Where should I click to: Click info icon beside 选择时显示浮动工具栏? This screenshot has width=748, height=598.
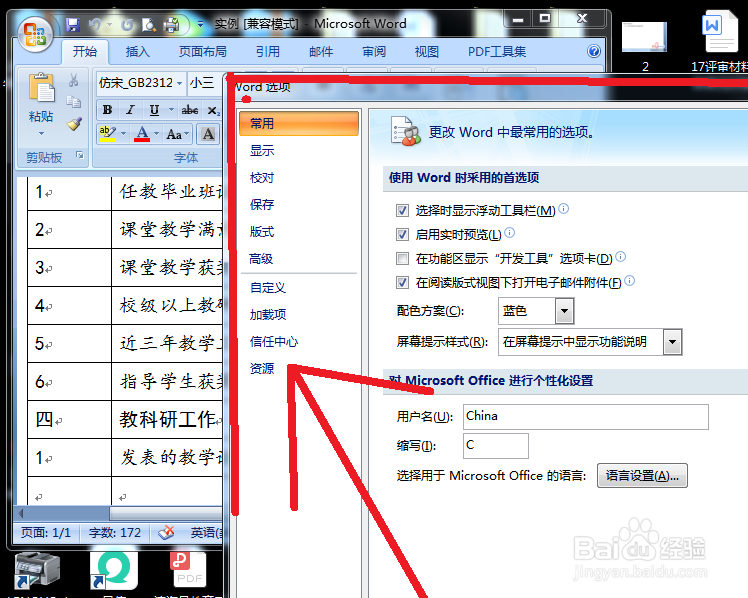pos(563,208)
